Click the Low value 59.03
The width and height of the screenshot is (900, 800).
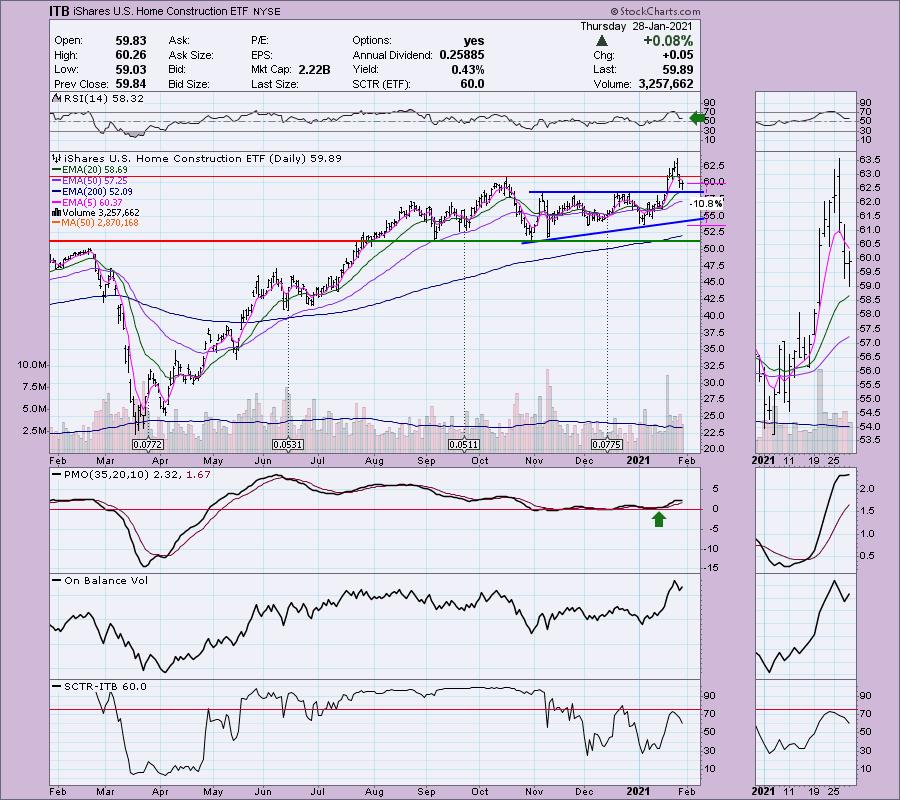click(x=131, y=69)
